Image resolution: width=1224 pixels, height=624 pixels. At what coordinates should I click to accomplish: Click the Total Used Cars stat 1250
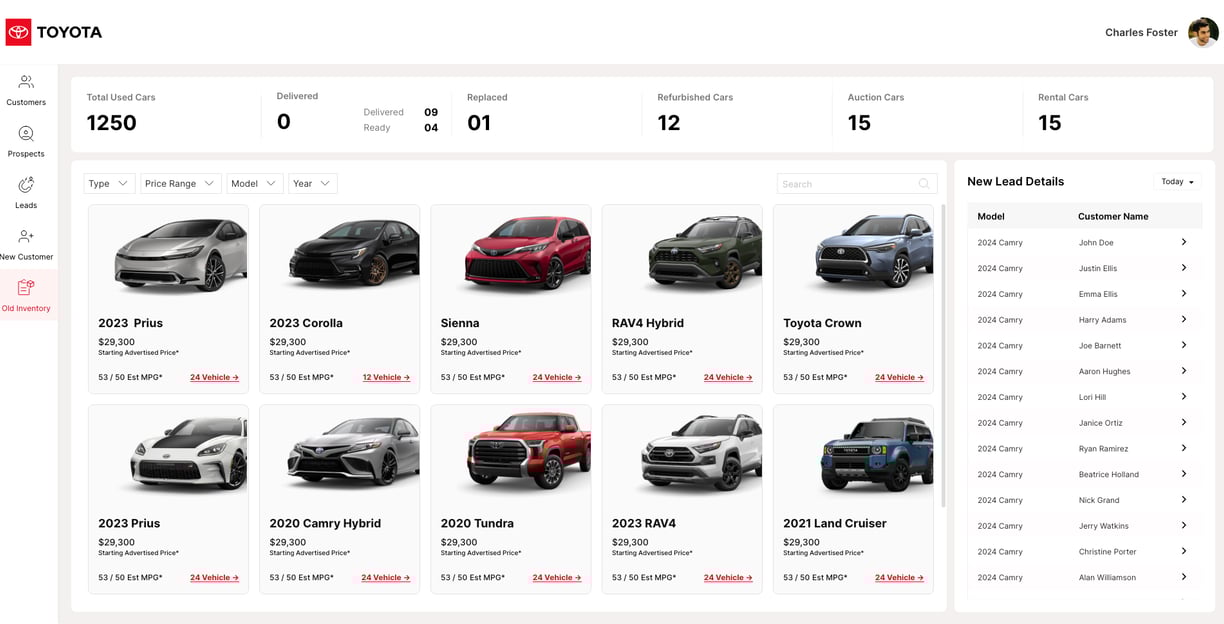[x=111, y=123]
